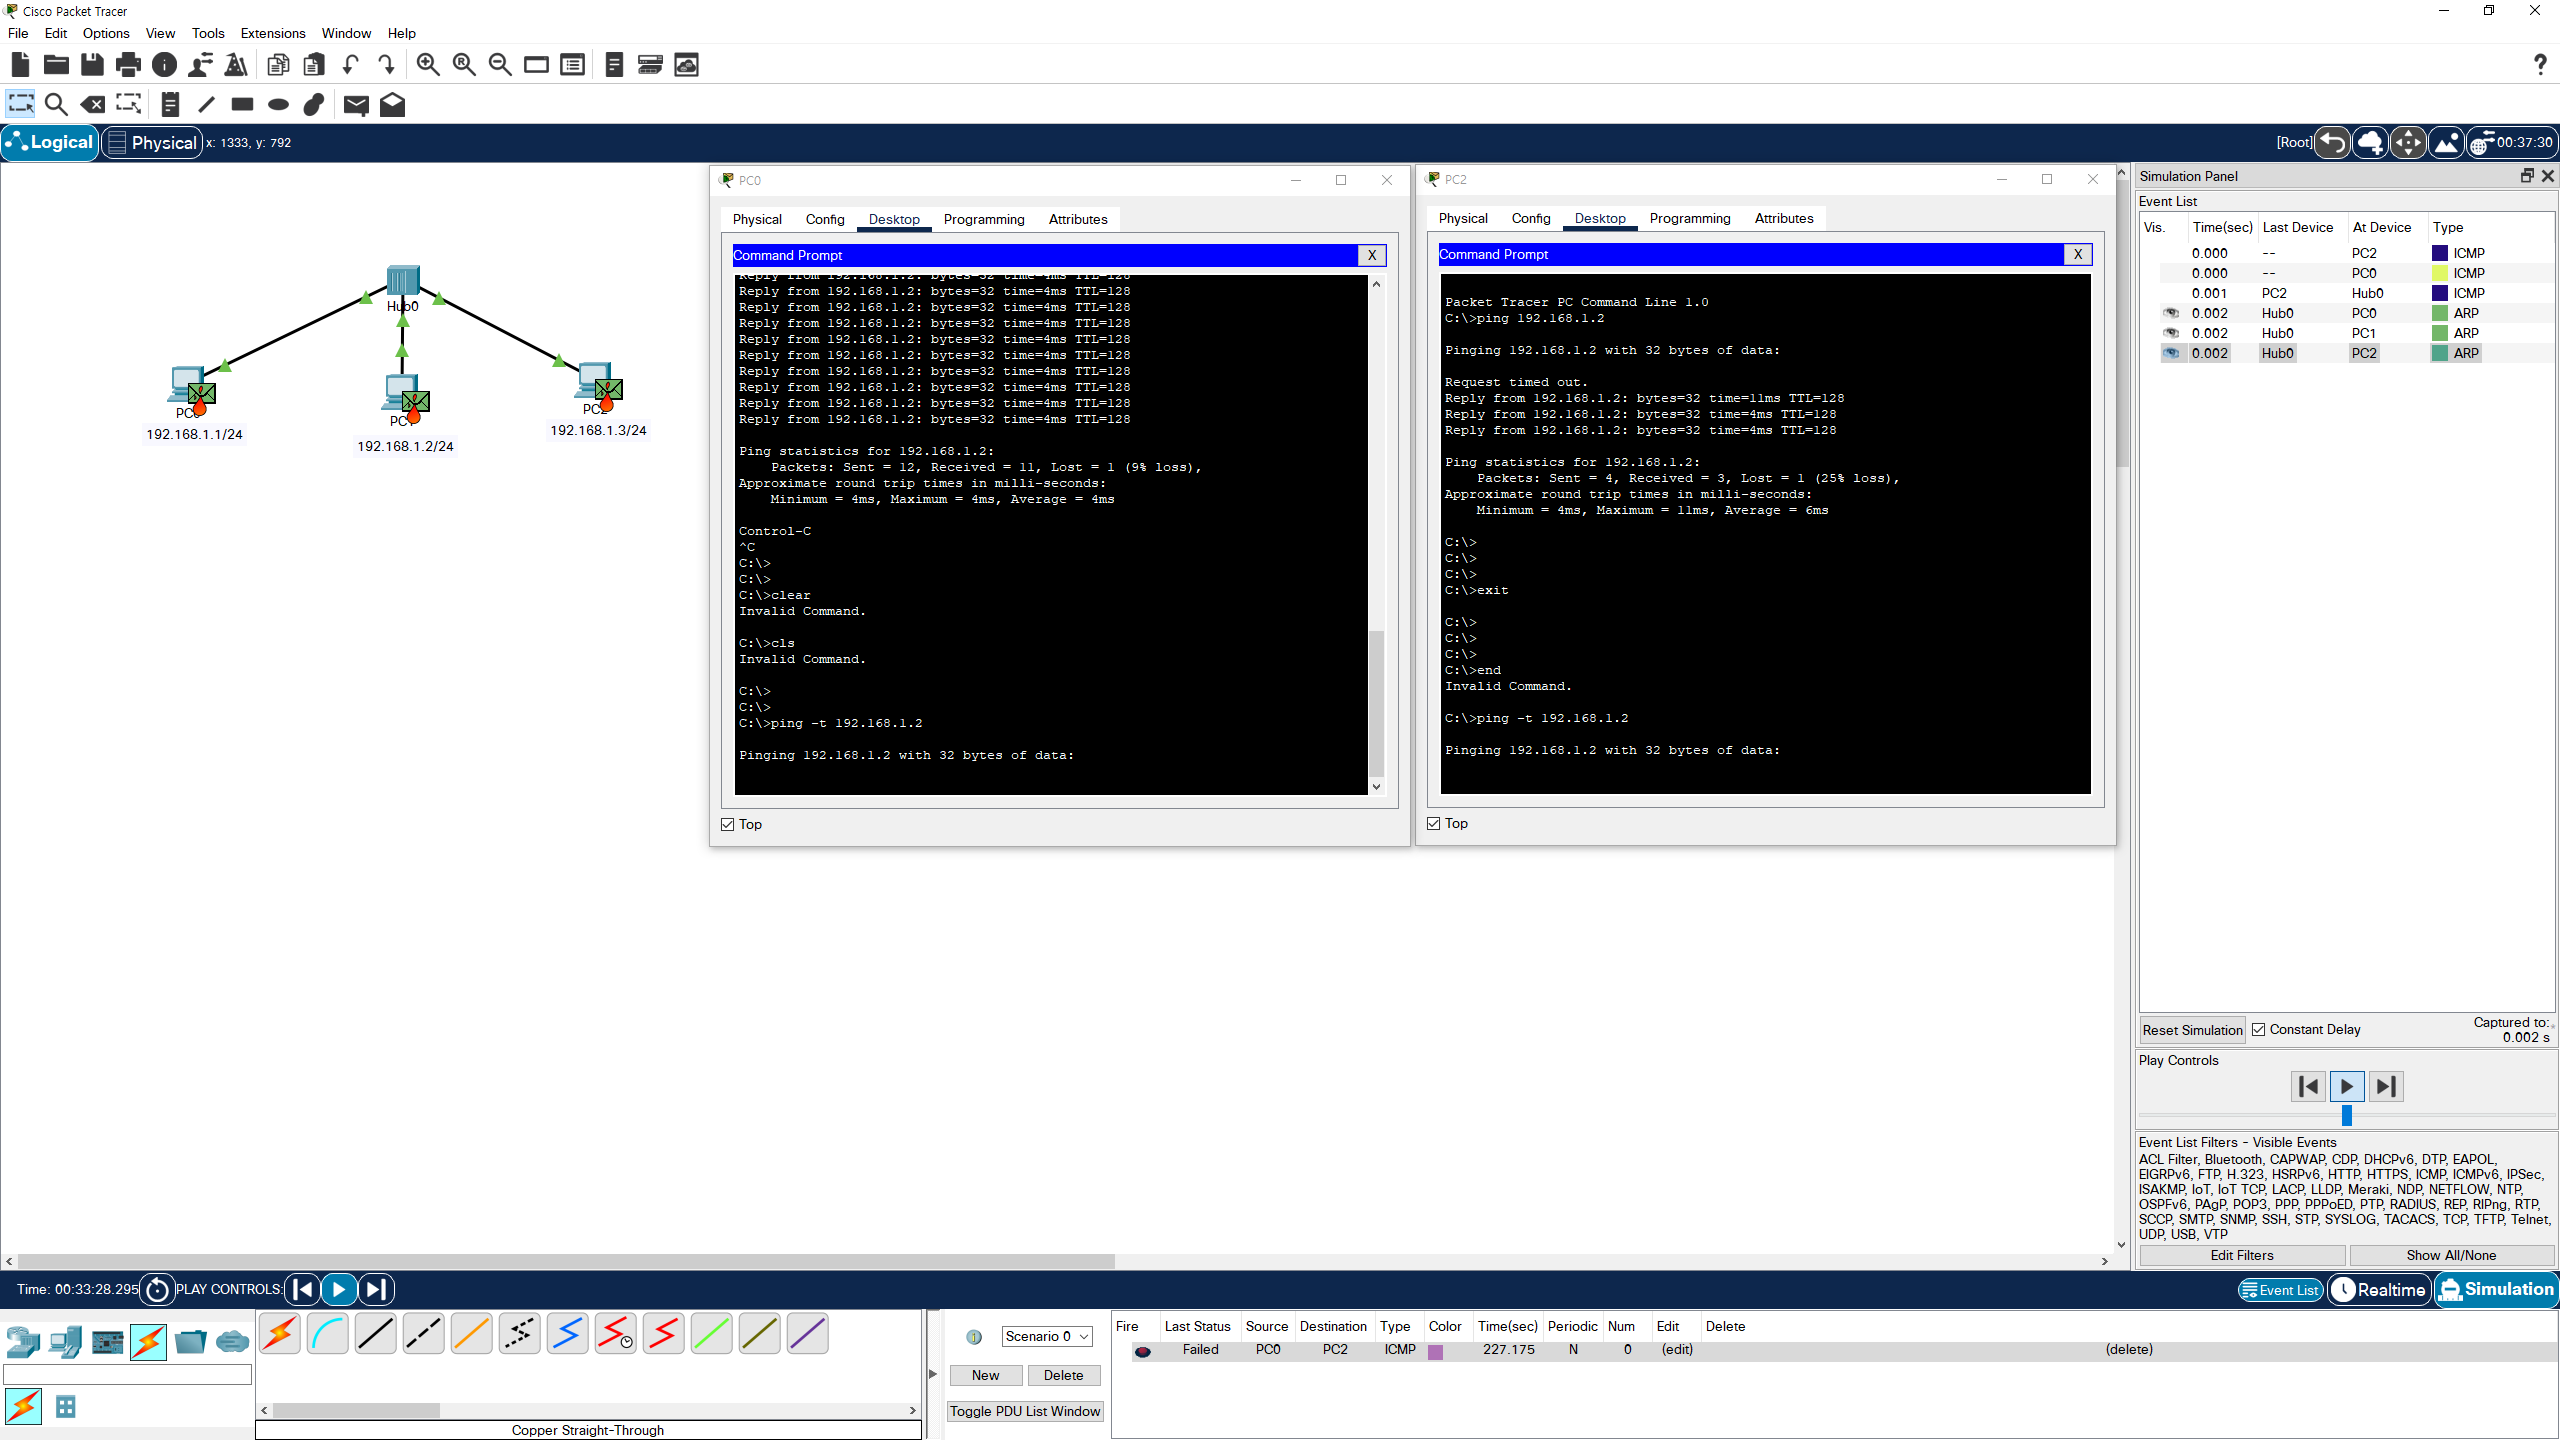Click the Hub0 device on canvas
The image size is (2560, 1440).
[402, 282]
